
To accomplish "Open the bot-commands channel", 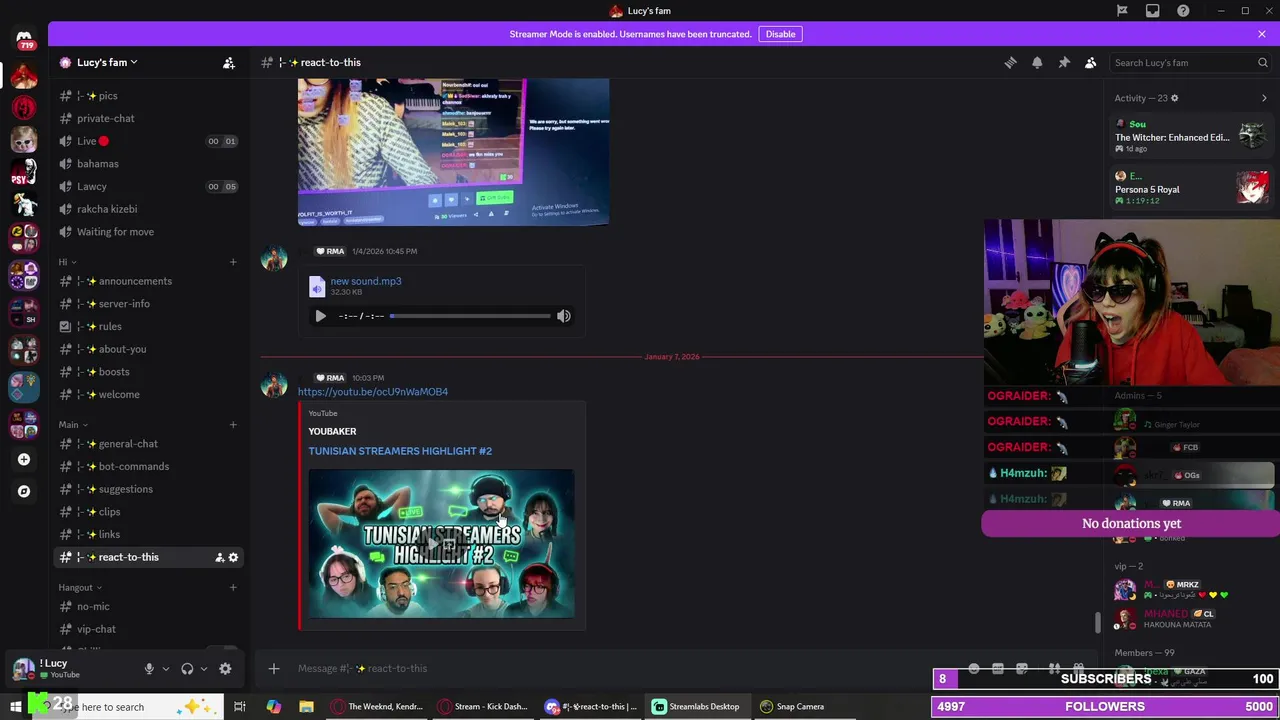I will [x=148, y=467].
